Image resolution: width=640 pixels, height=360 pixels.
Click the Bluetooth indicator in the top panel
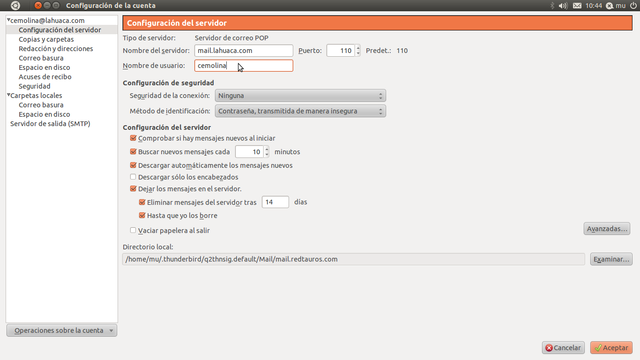click(552, 5)
